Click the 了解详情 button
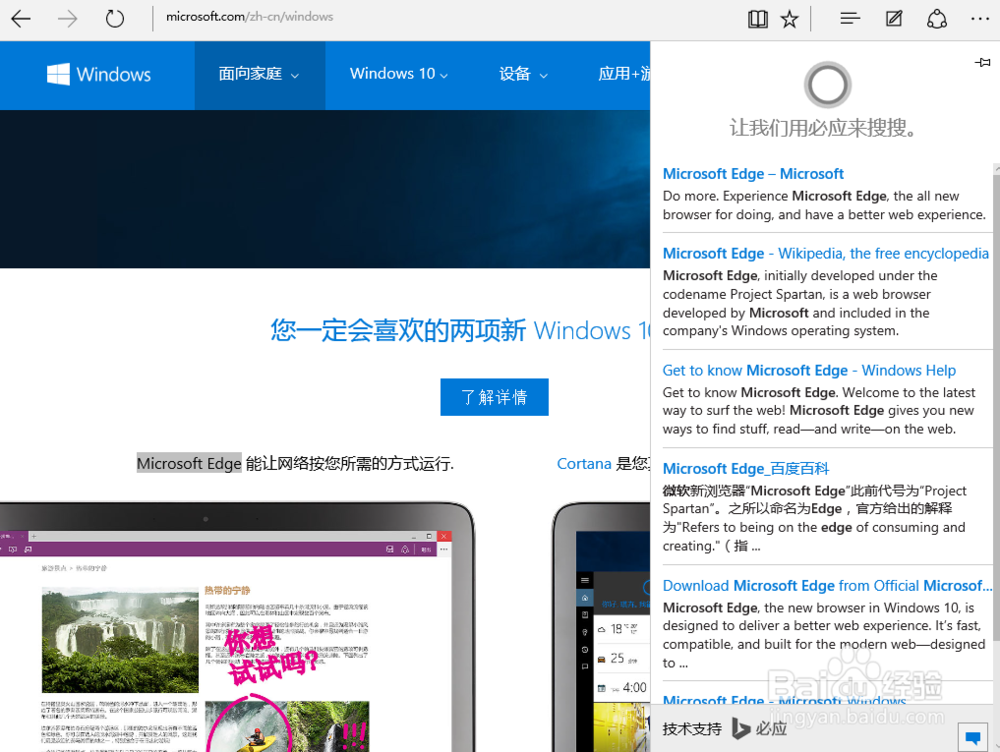This screenshot has height=752, width=1000. coord(494,397)
